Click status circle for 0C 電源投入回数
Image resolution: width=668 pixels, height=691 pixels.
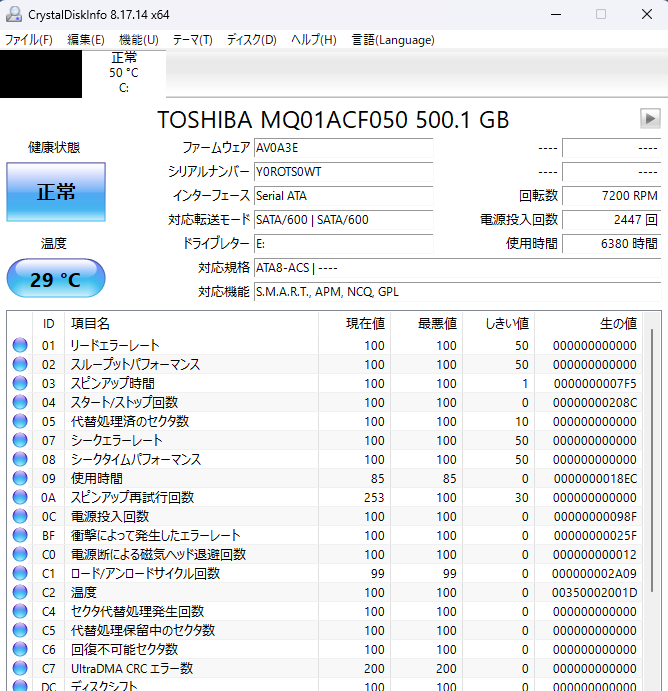pyautogui.click(x=20, y=516)
